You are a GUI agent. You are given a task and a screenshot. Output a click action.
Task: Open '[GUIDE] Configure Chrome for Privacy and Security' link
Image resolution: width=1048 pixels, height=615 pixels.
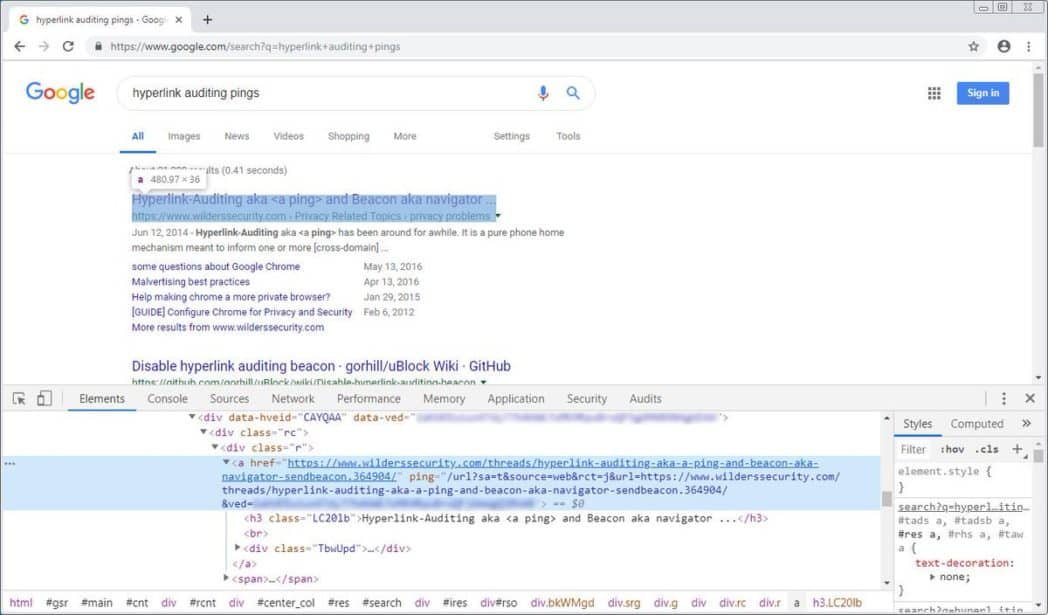(242, 312)
